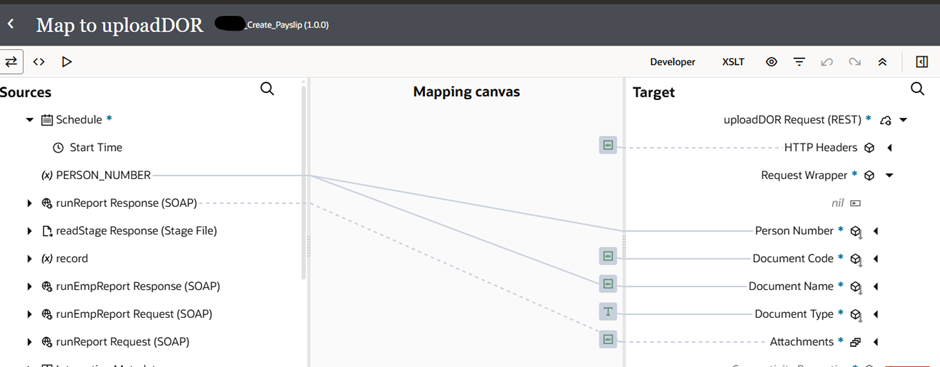
Task: Open the view eye options
Action: (772, 62)
